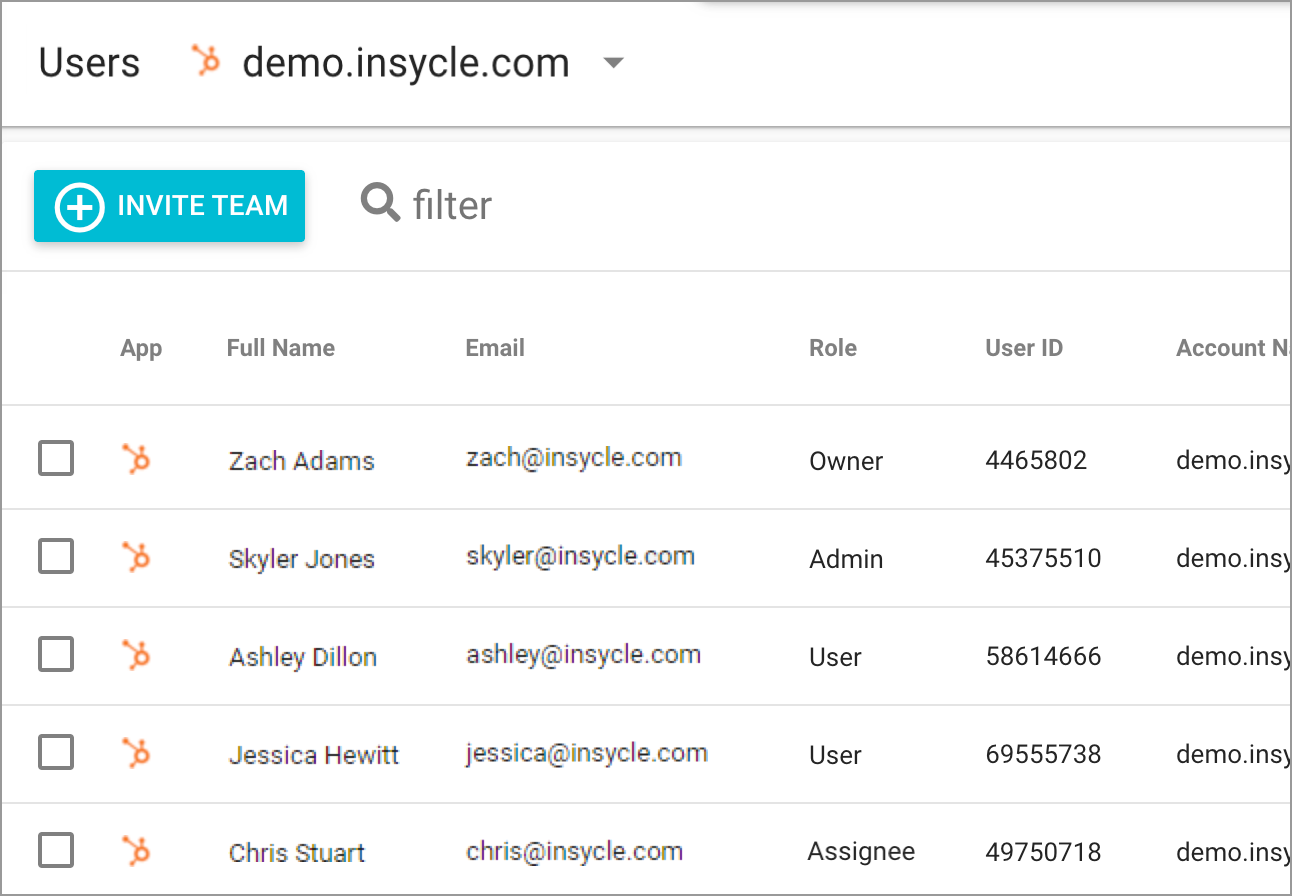Switch to the Users section heading
The image size is (1292, 896).
point(88,62)
